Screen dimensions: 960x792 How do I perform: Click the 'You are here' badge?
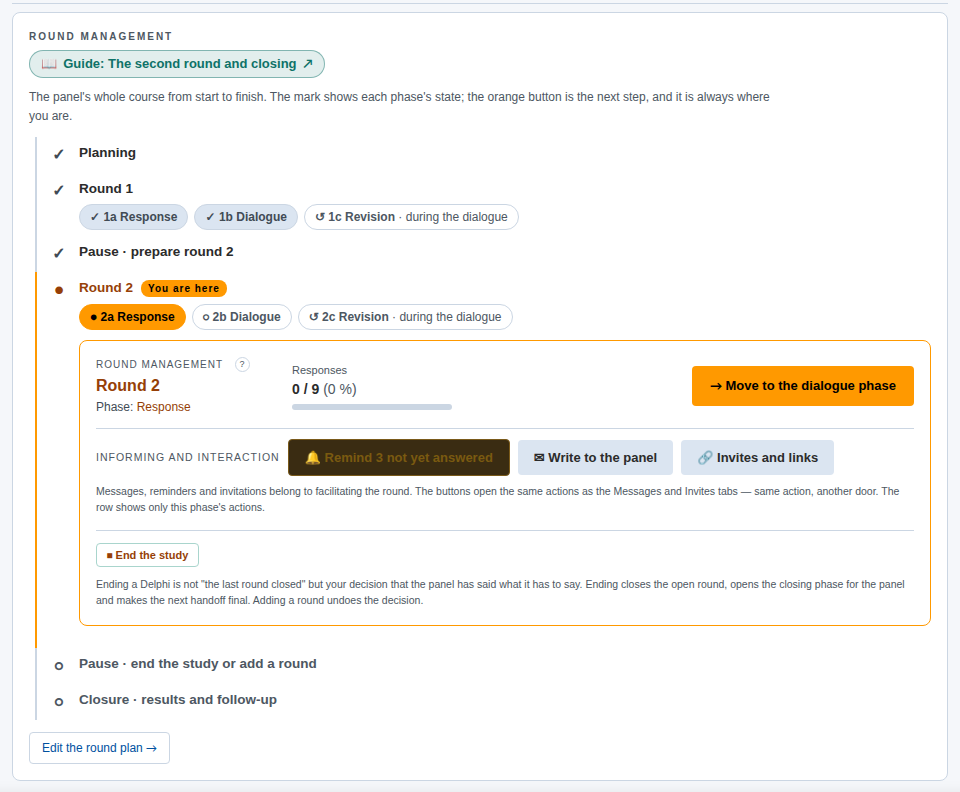click(184, 288)
